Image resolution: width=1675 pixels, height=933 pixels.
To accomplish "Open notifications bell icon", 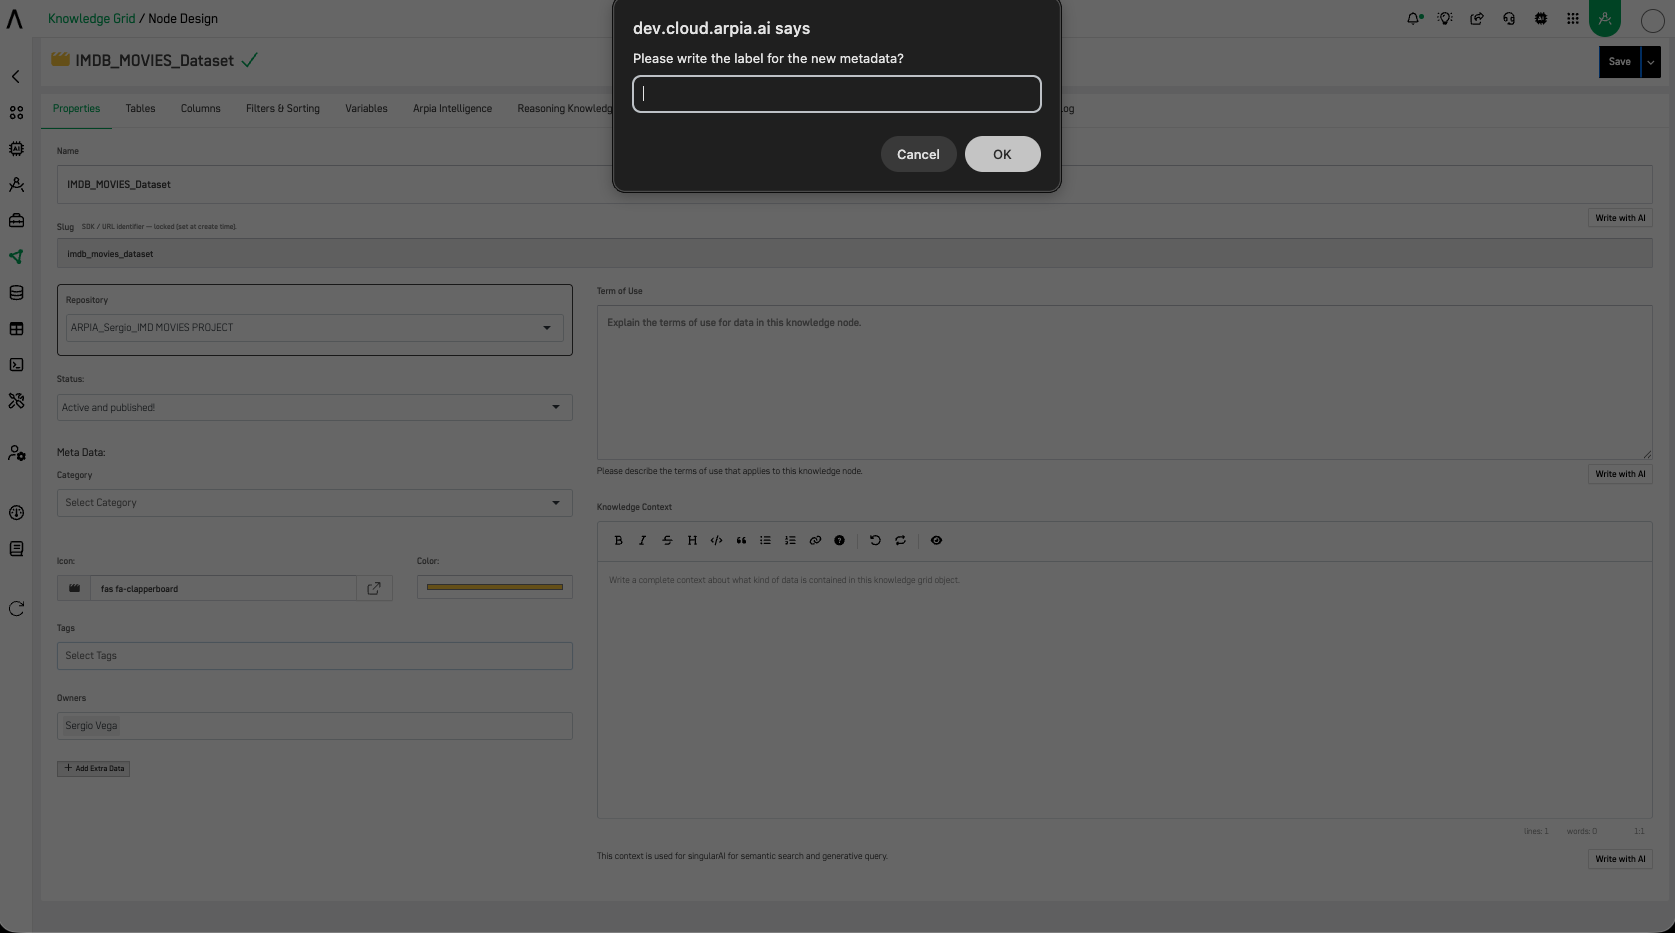I will 1414,18.
